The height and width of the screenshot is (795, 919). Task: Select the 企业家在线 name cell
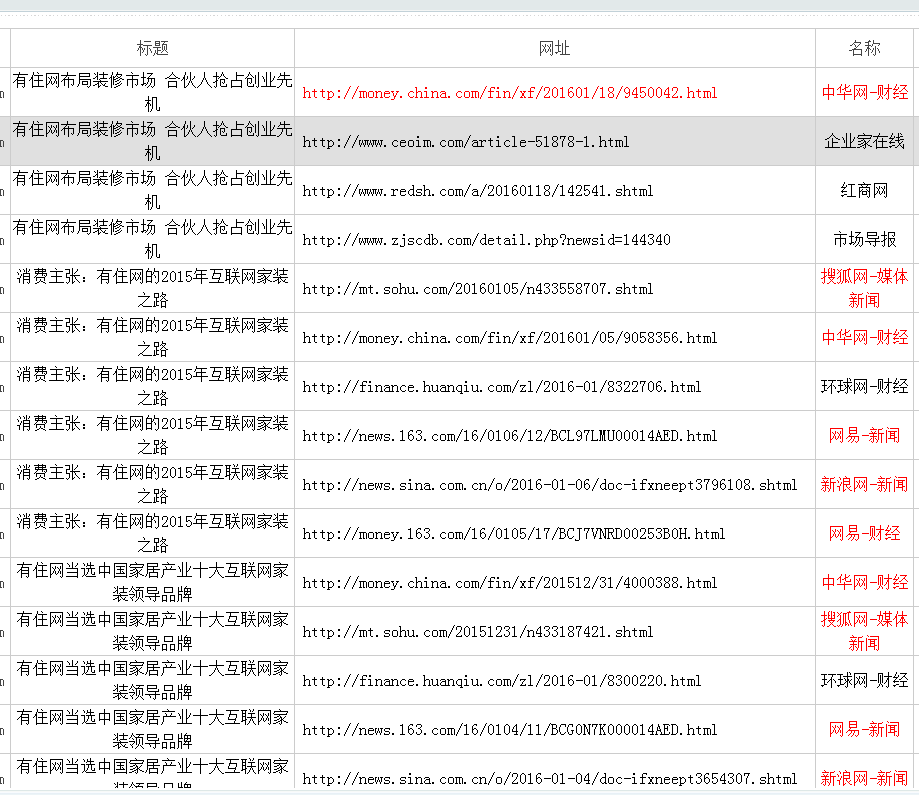coord(864,141)
